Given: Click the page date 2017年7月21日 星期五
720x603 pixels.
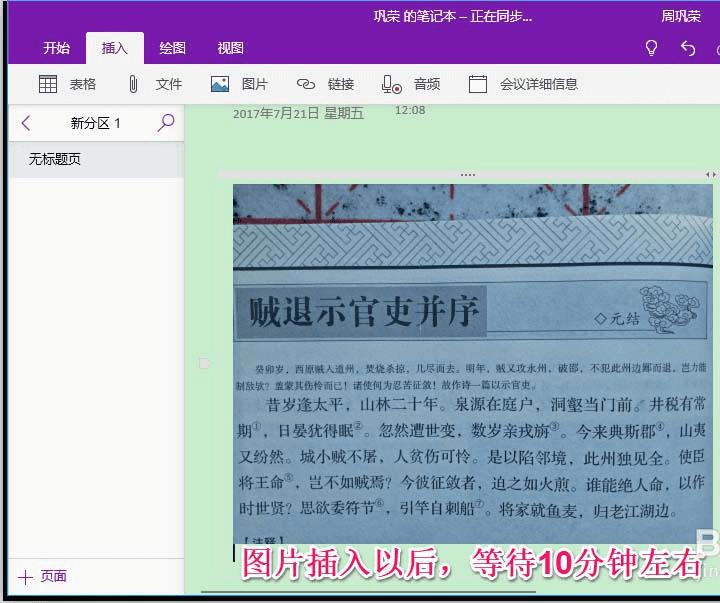Looking at the screenshot, I should tap(298, 113).
